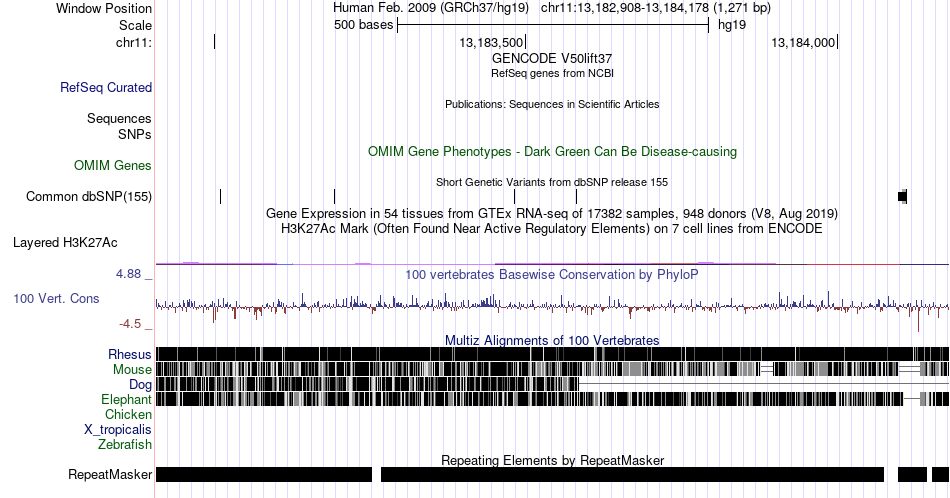The image size is (950, 498).
Task: Click the Rhesus alignment row label
Action: [130, 354]
